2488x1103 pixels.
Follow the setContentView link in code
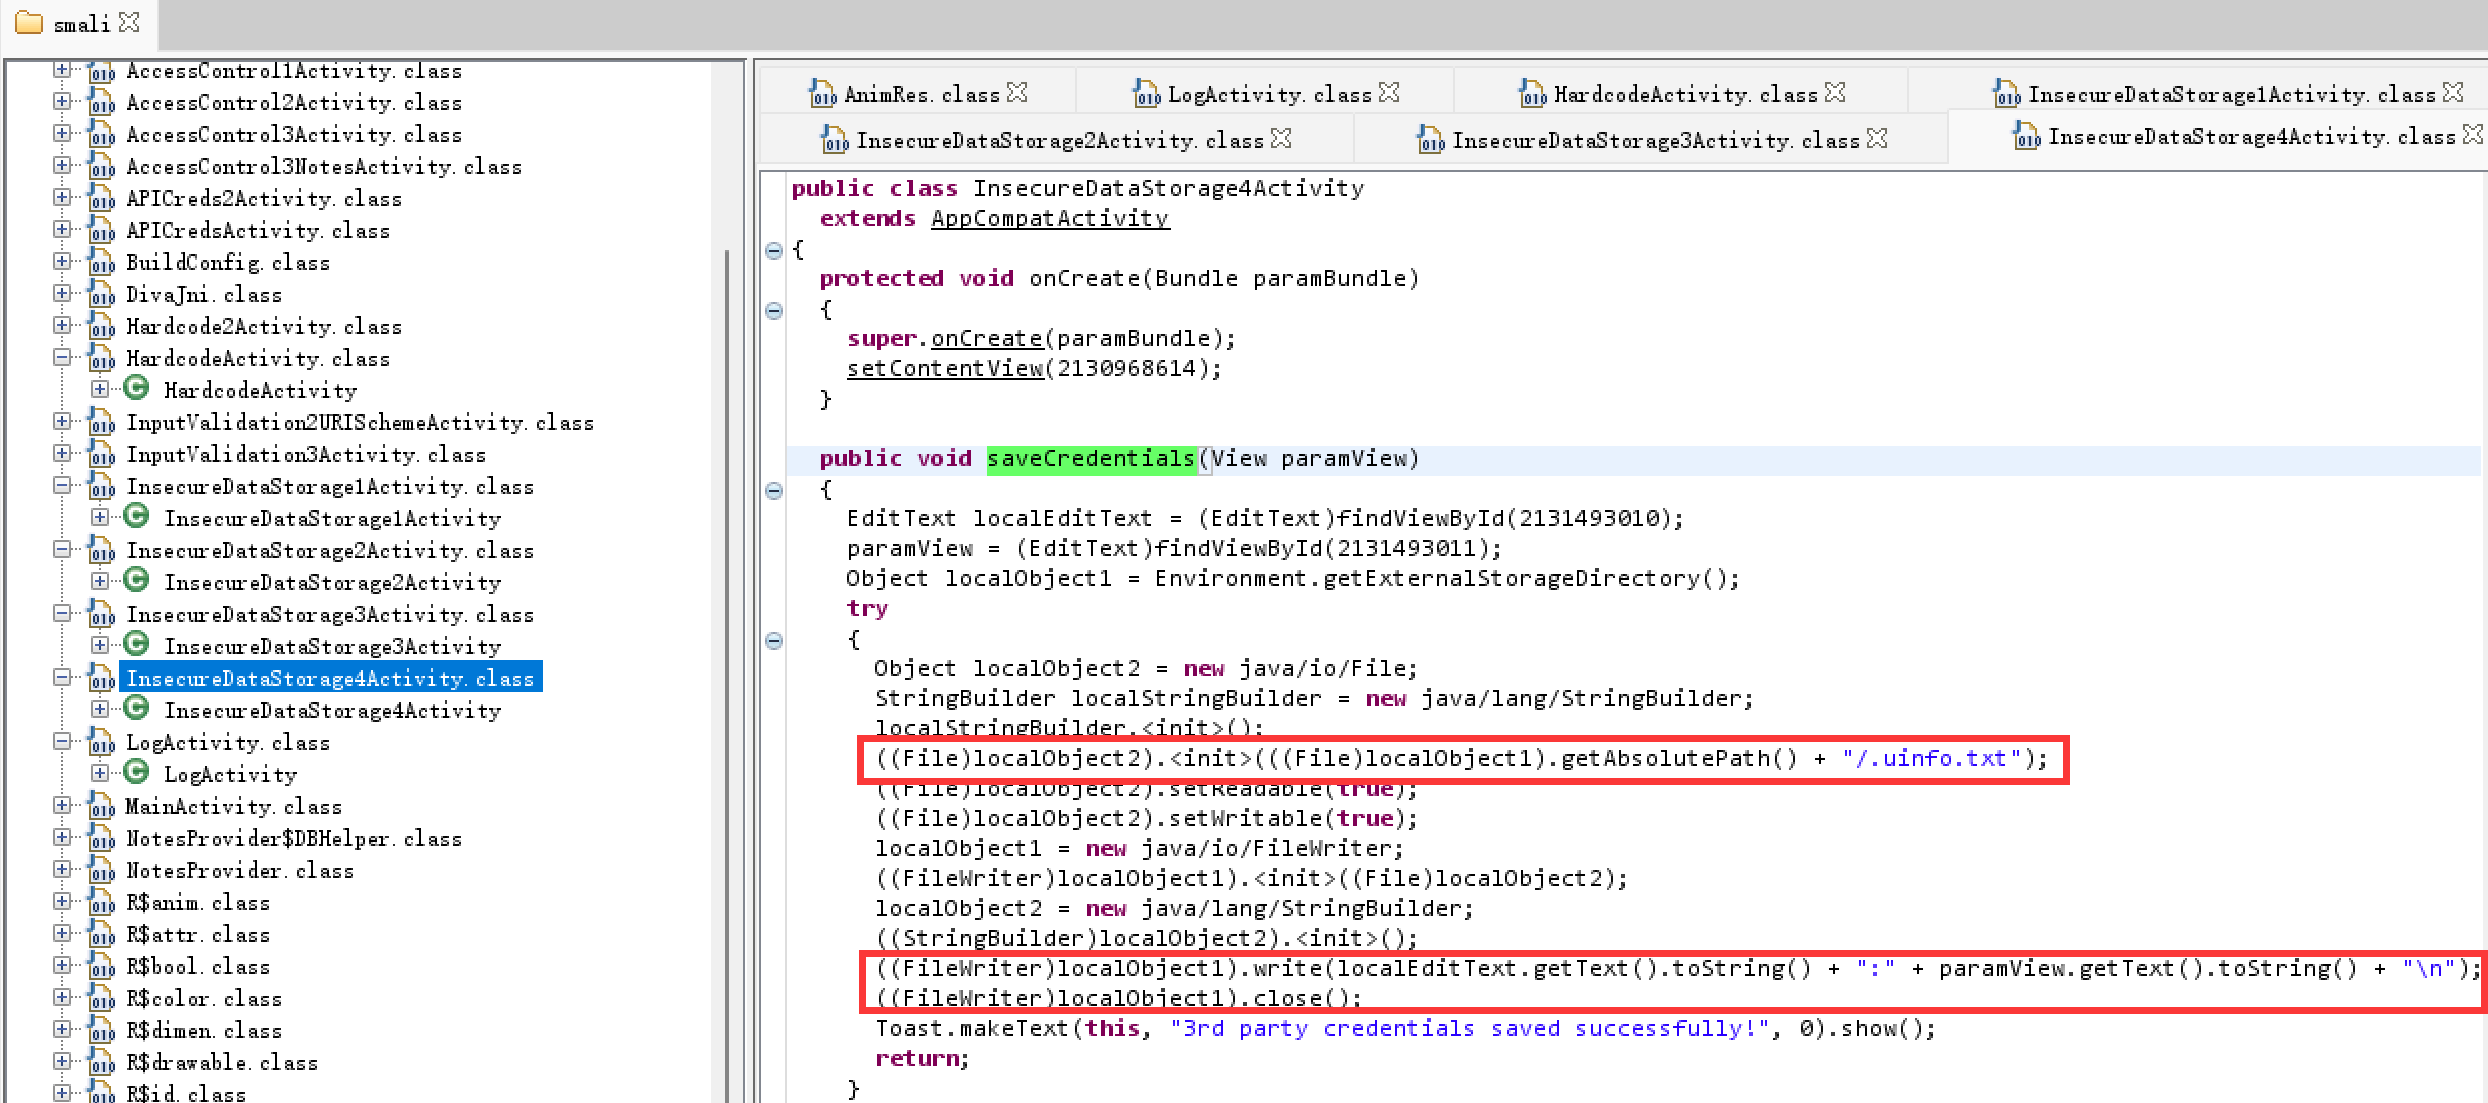click(945, 369)
